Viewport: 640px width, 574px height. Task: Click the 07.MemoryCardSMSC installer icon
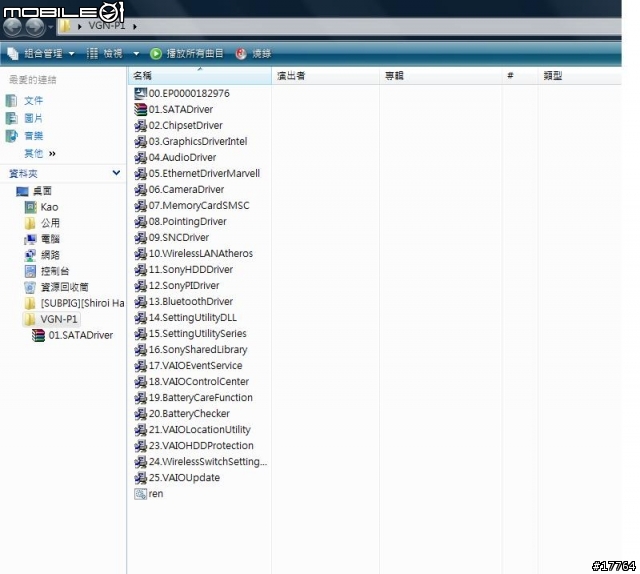point(140,205)
